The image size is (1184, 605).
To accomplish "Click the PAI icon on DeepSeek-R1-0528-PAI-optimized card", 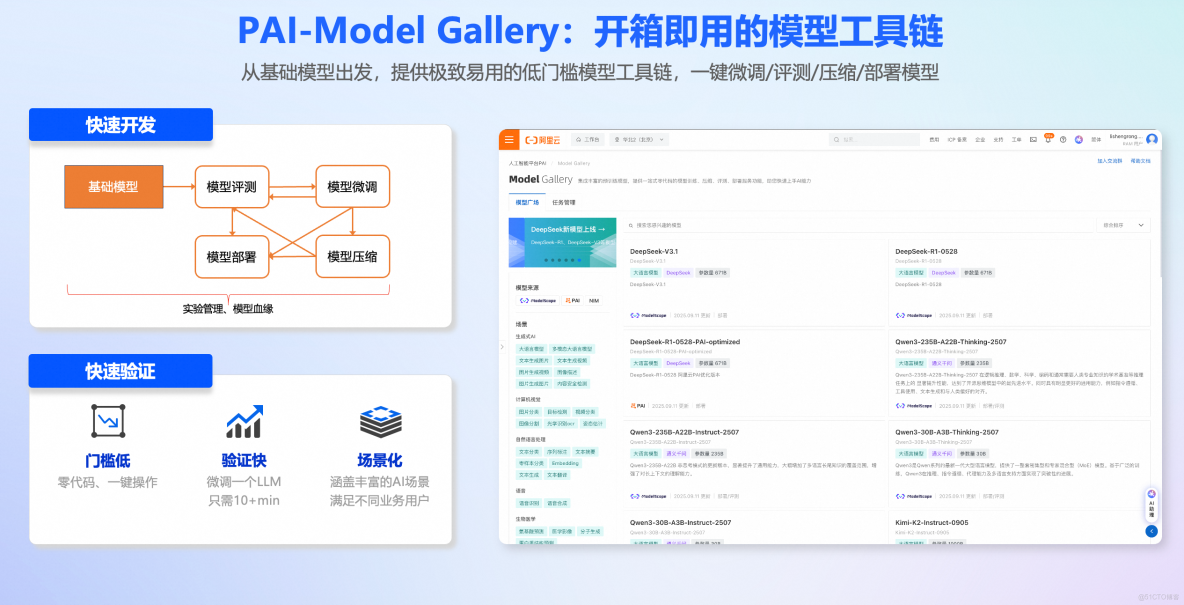I will click(634, 406).
